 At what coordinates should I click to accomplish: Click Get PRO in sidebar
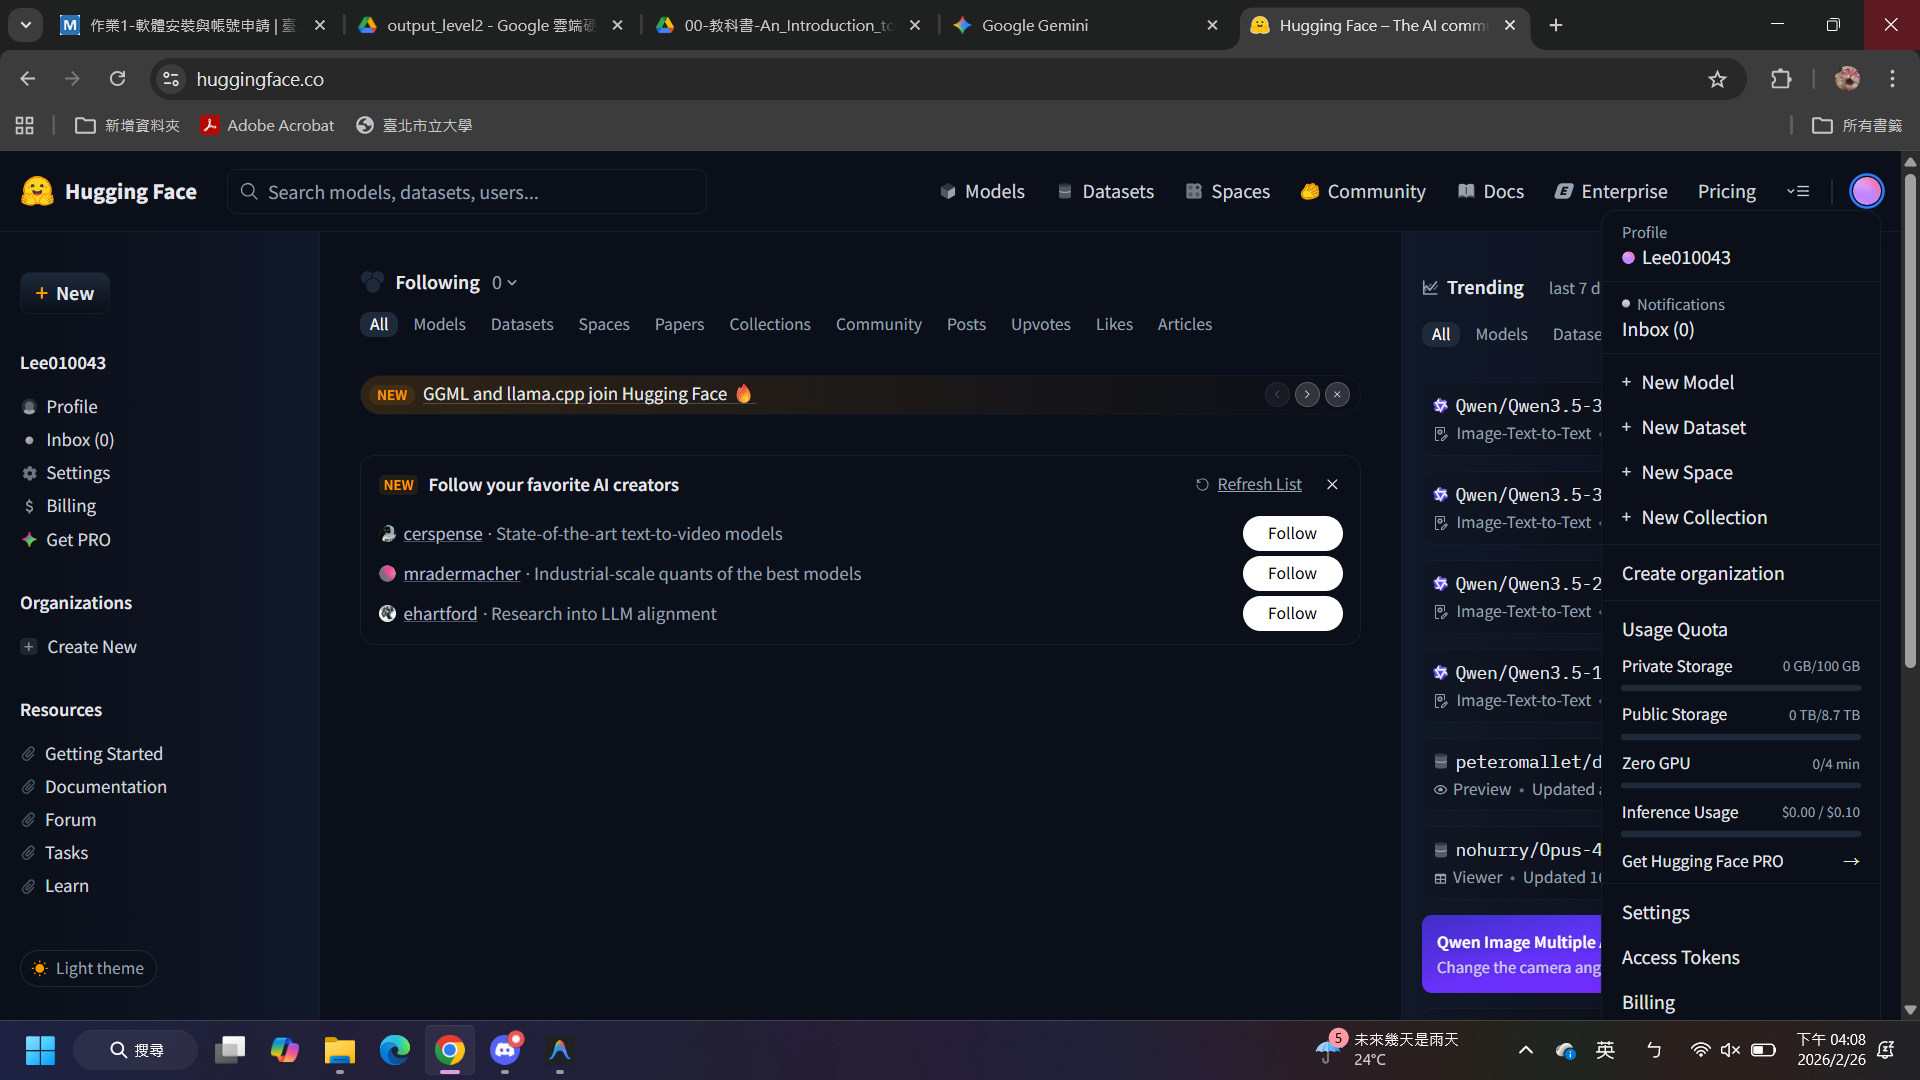pyautogui.click(x=66, y=539)
